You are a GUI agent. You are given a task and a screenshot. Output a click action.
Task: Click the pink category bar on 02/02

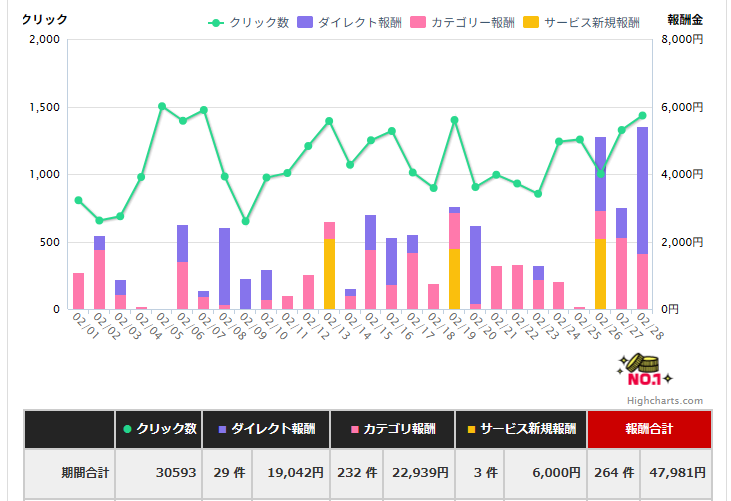click(x=99, y=280)
